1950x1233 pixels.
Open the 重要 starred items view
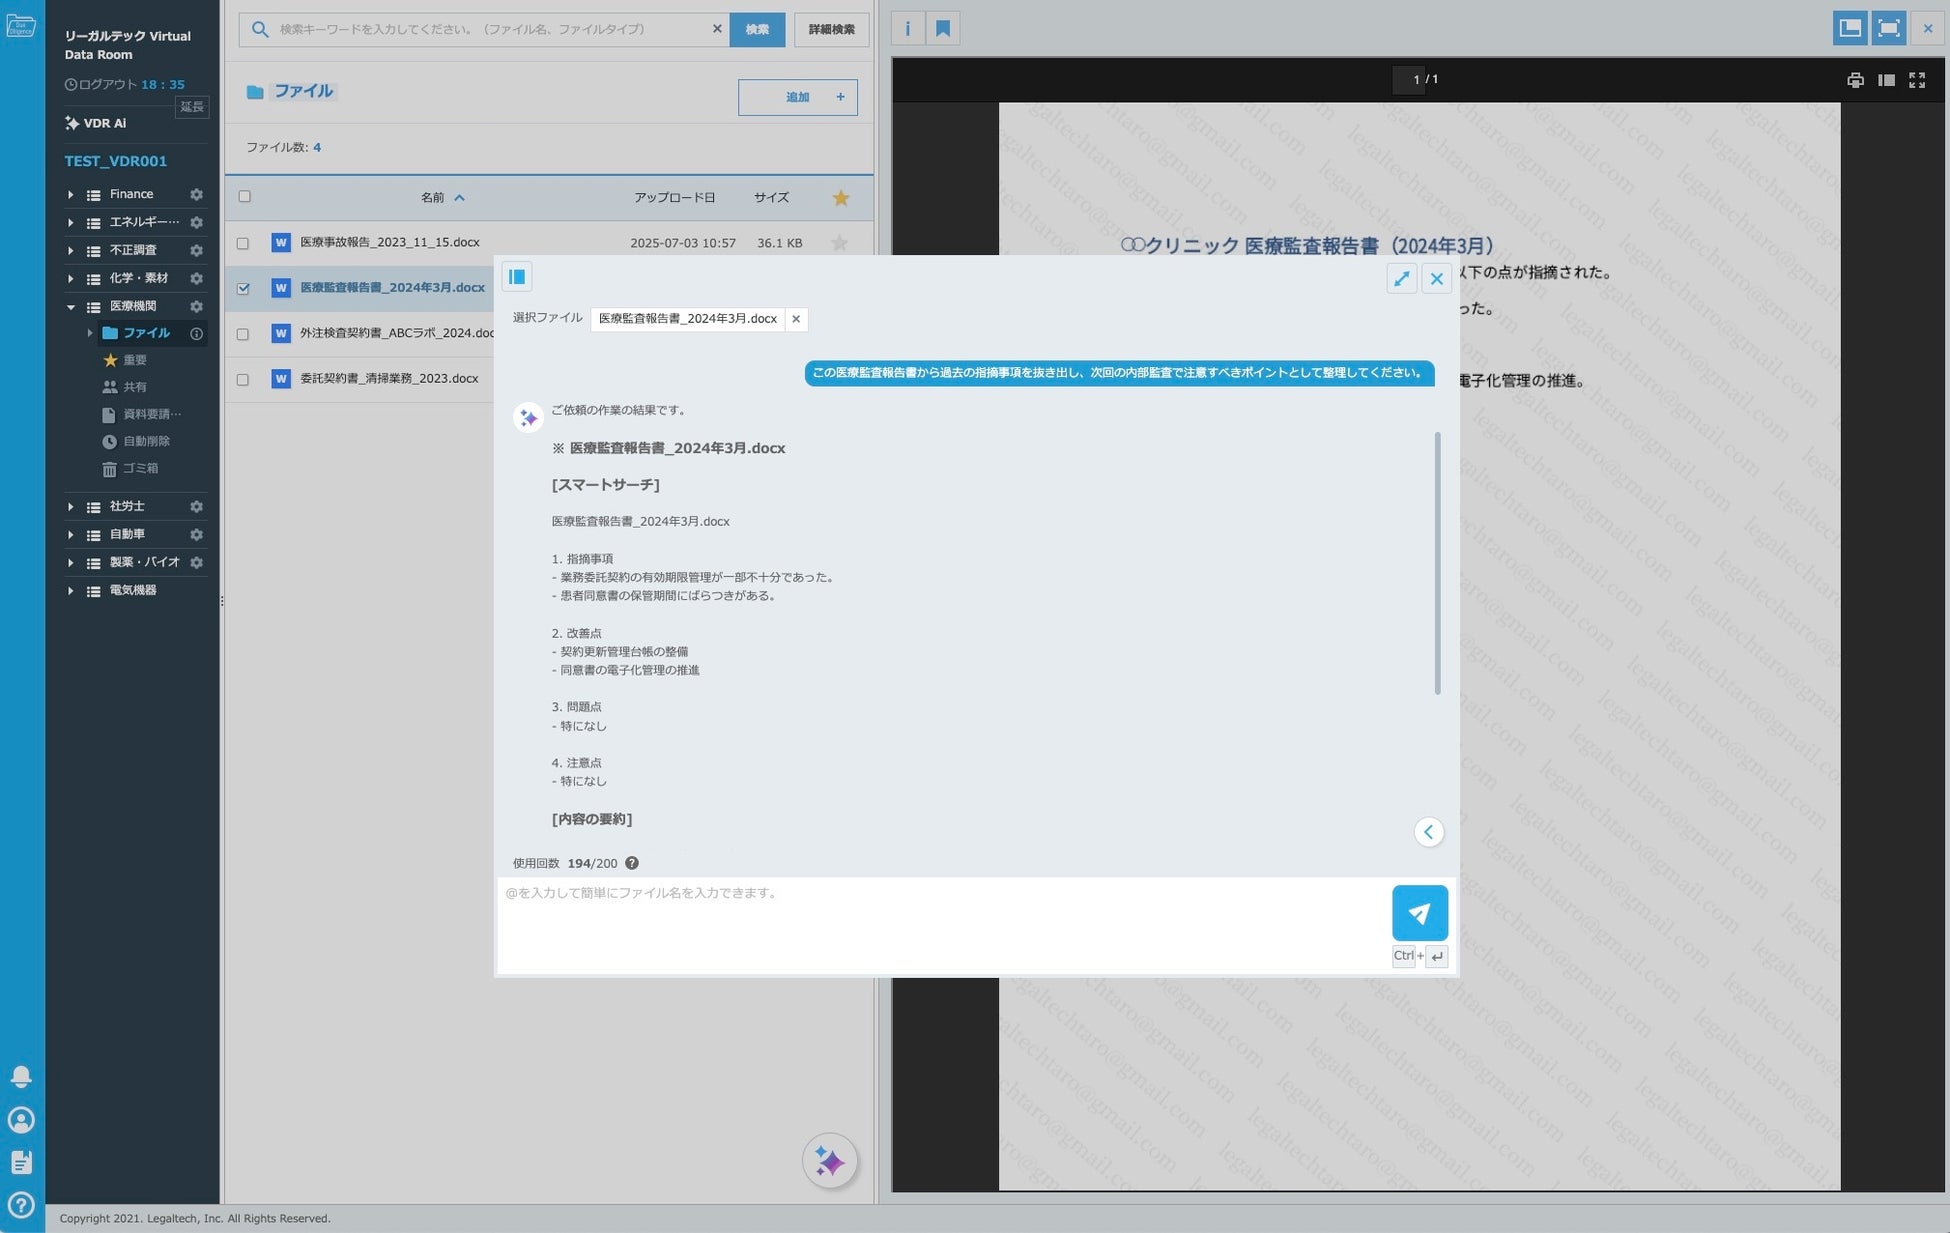pyautogui.click(x=134, y=360)
